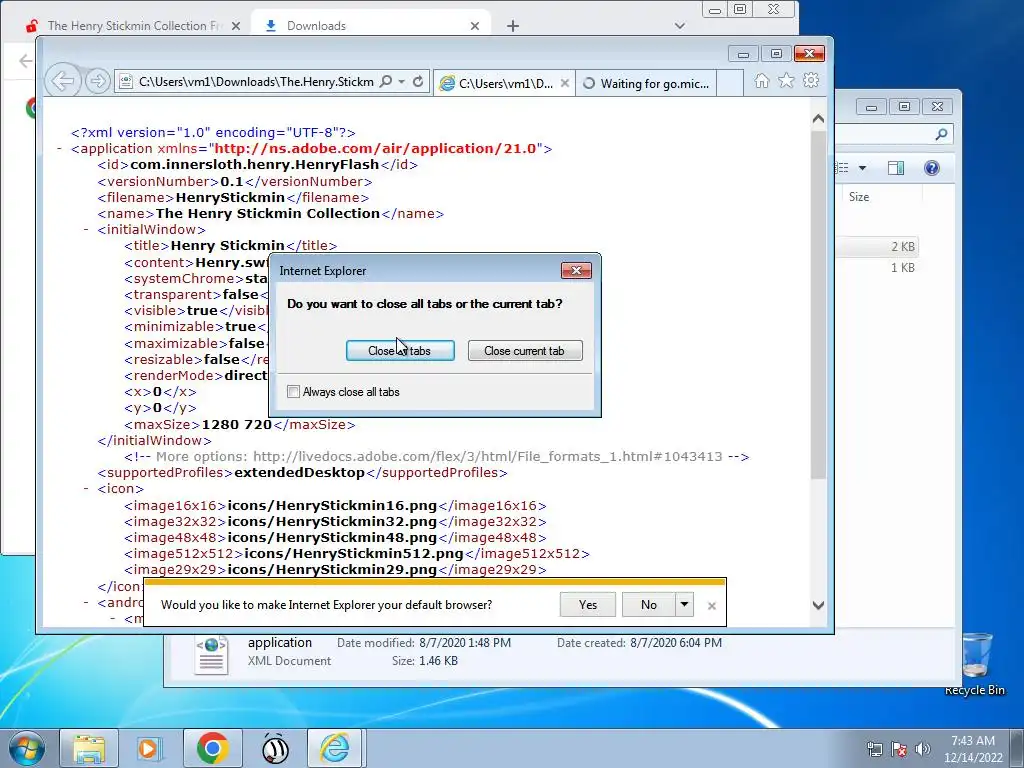The image size is (1024, 768).
Task: Close the C:\Users\vm1\D... IE tab
Action: [565, 84]
